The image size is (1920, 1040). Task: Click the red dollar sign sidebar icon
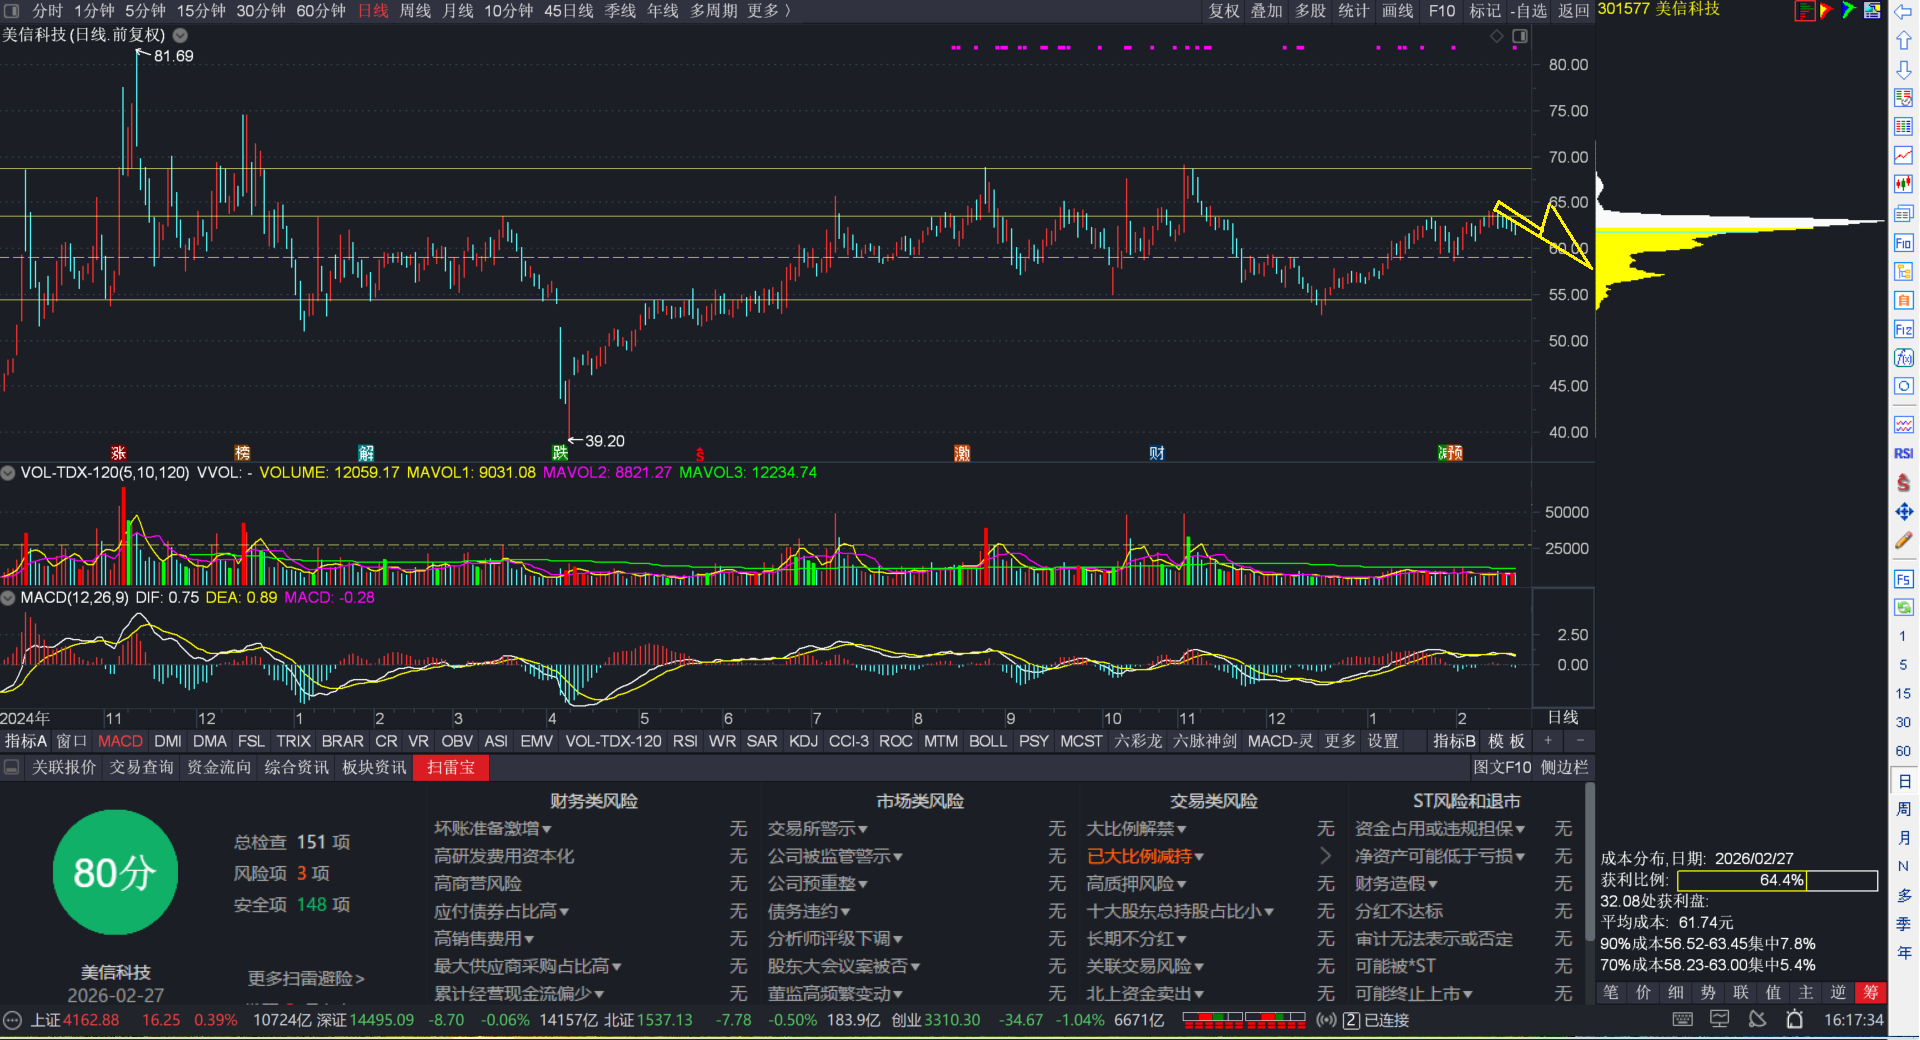point(1903,483)
